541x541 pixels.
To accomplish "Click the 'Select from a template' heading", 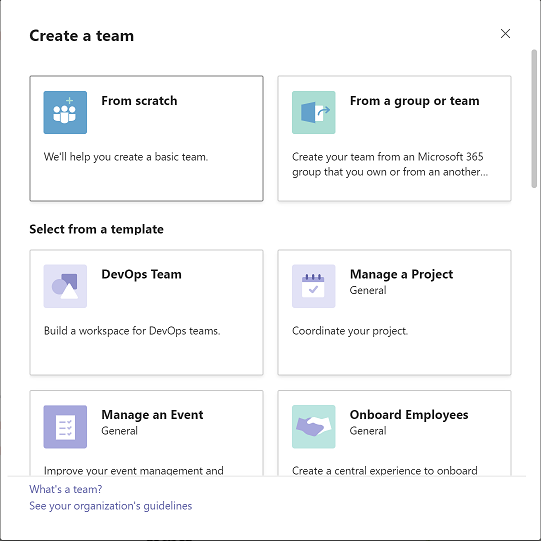I will 97,229.
